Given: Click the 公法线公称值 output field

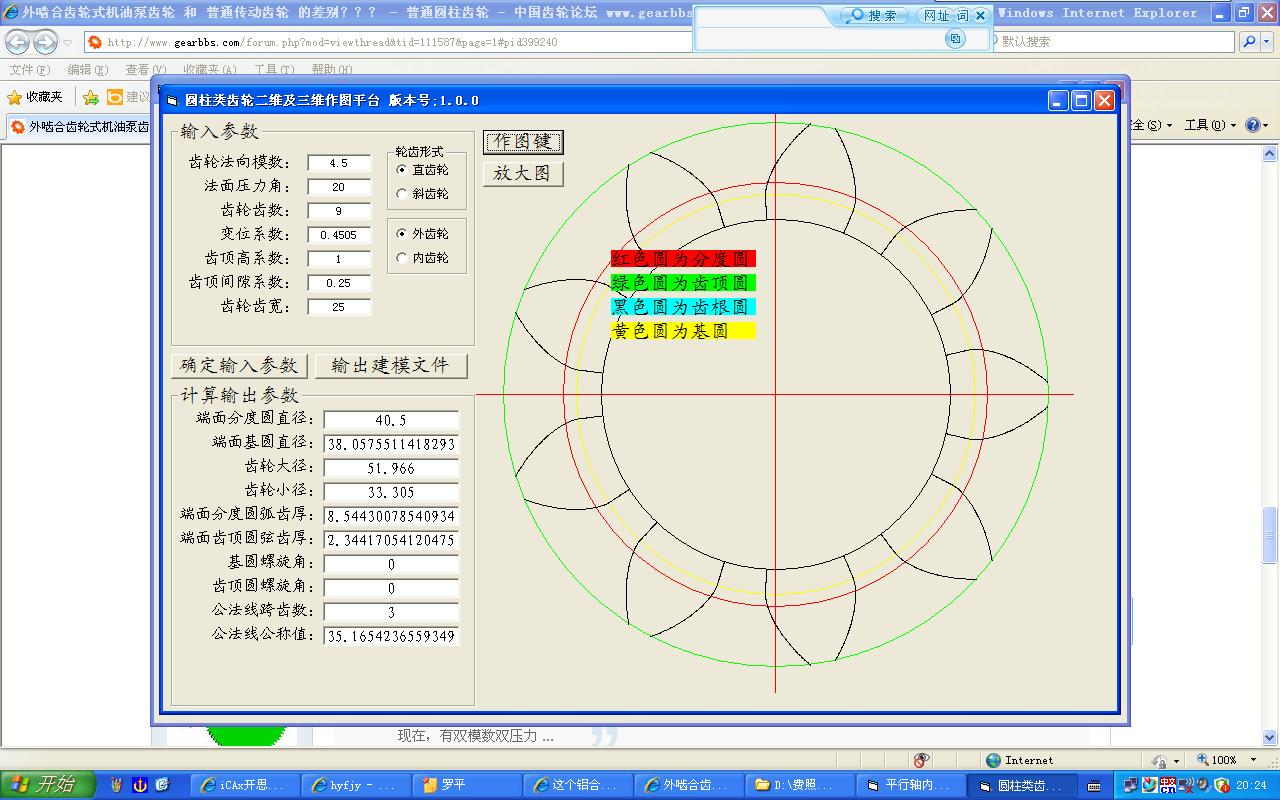Looking at the screenshot, I should (391, 636).
